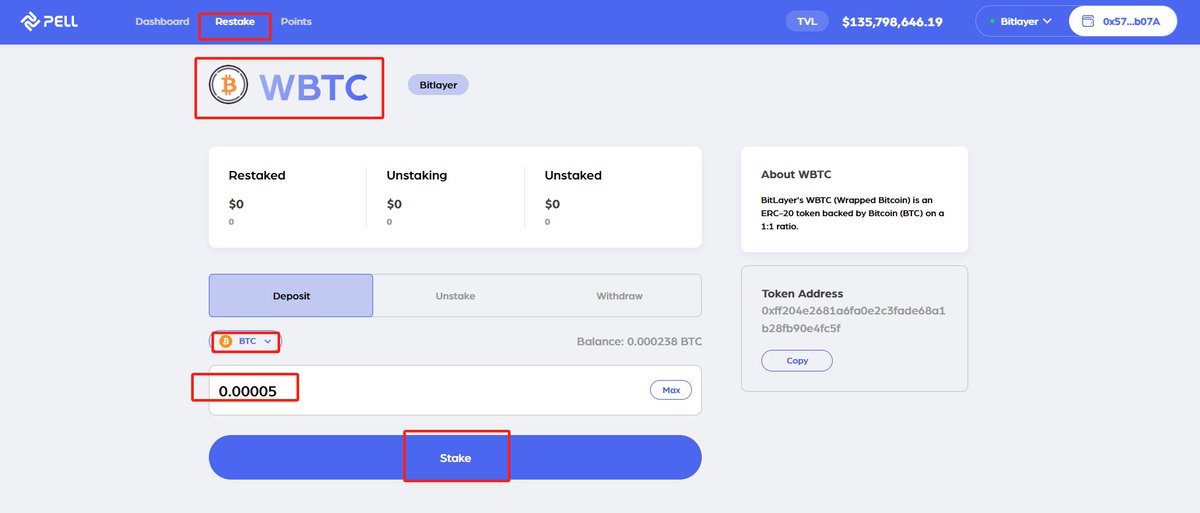
Task: Click the Token Address heading
Action: 802,294
